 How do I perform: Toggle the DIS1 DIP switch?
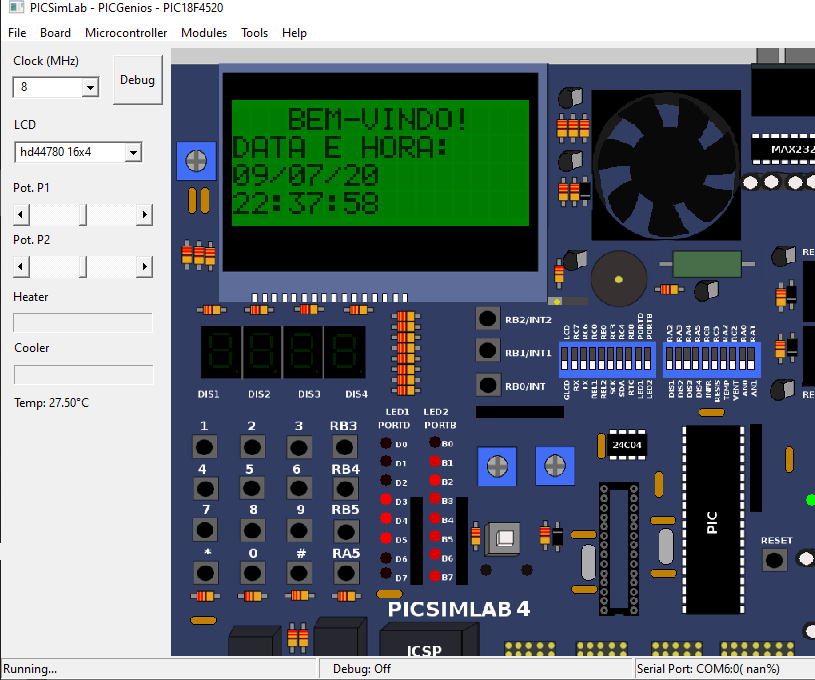669,359
